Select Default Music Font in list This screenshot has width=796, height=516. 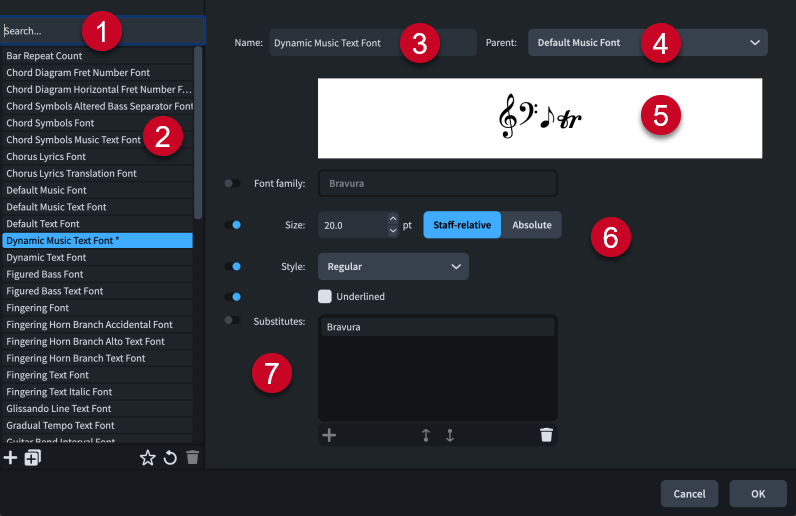point(97,190)
